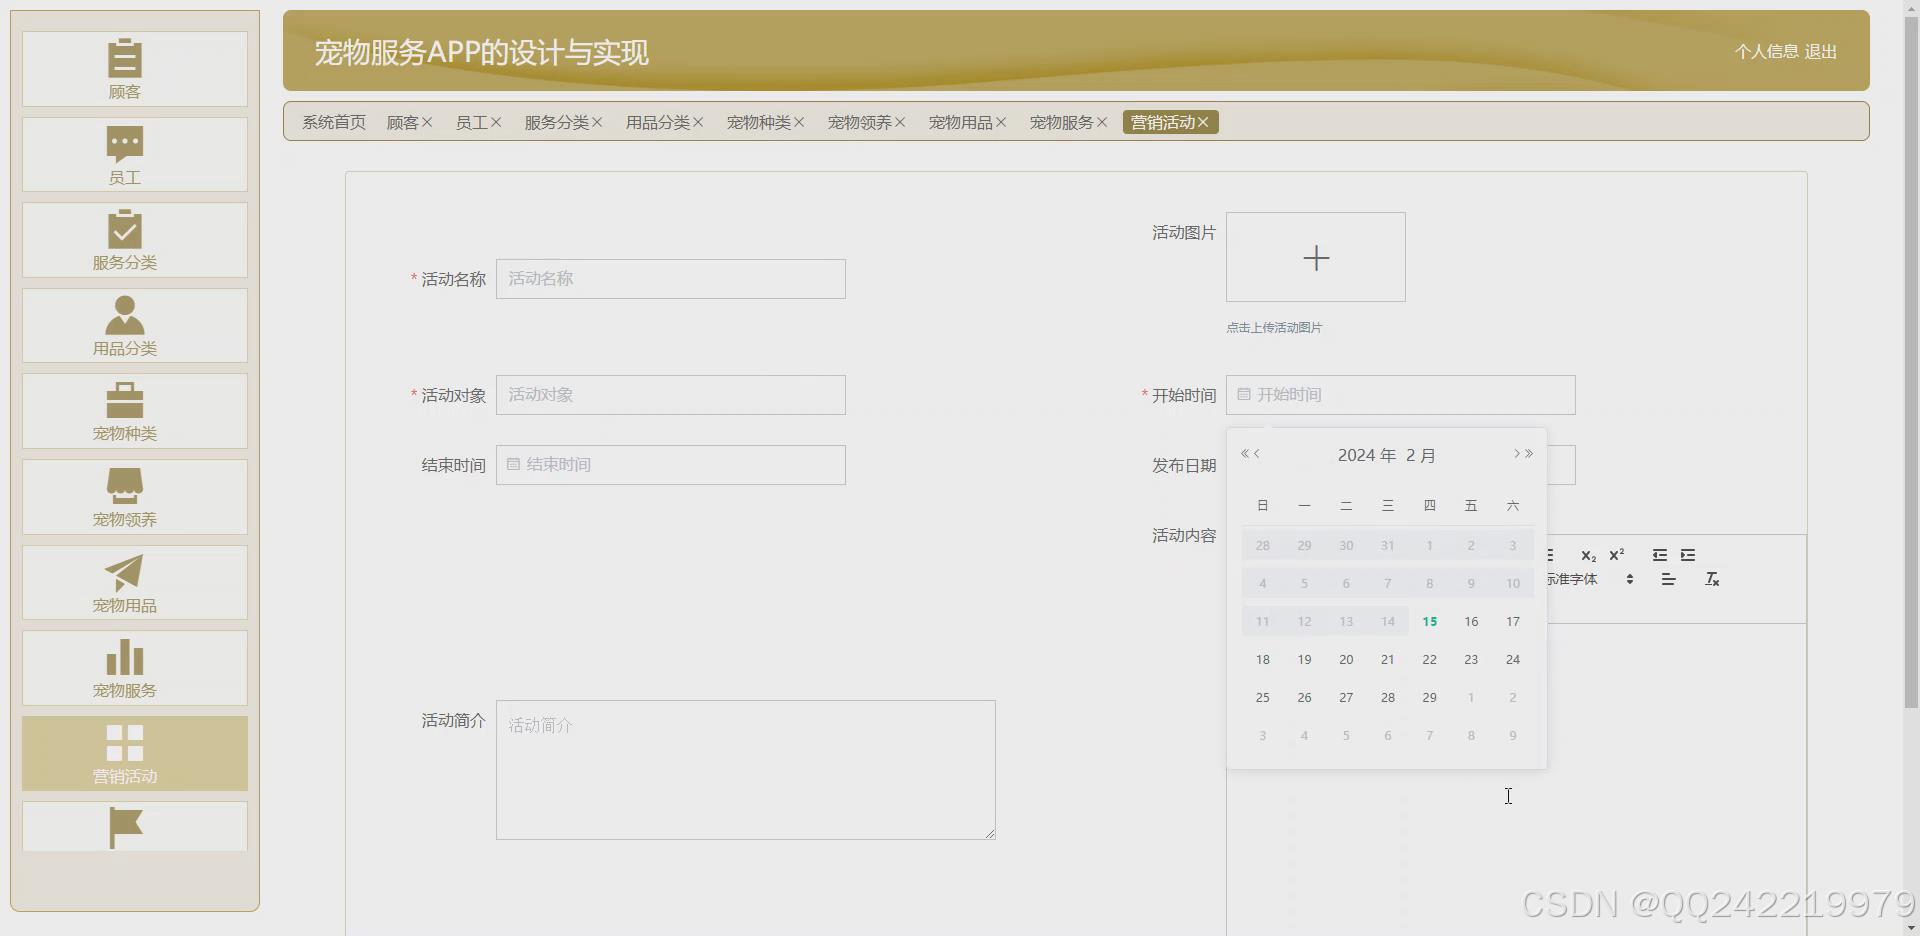
Task: Click the 2 月 month label
Action: click(x=1421, y=455)
